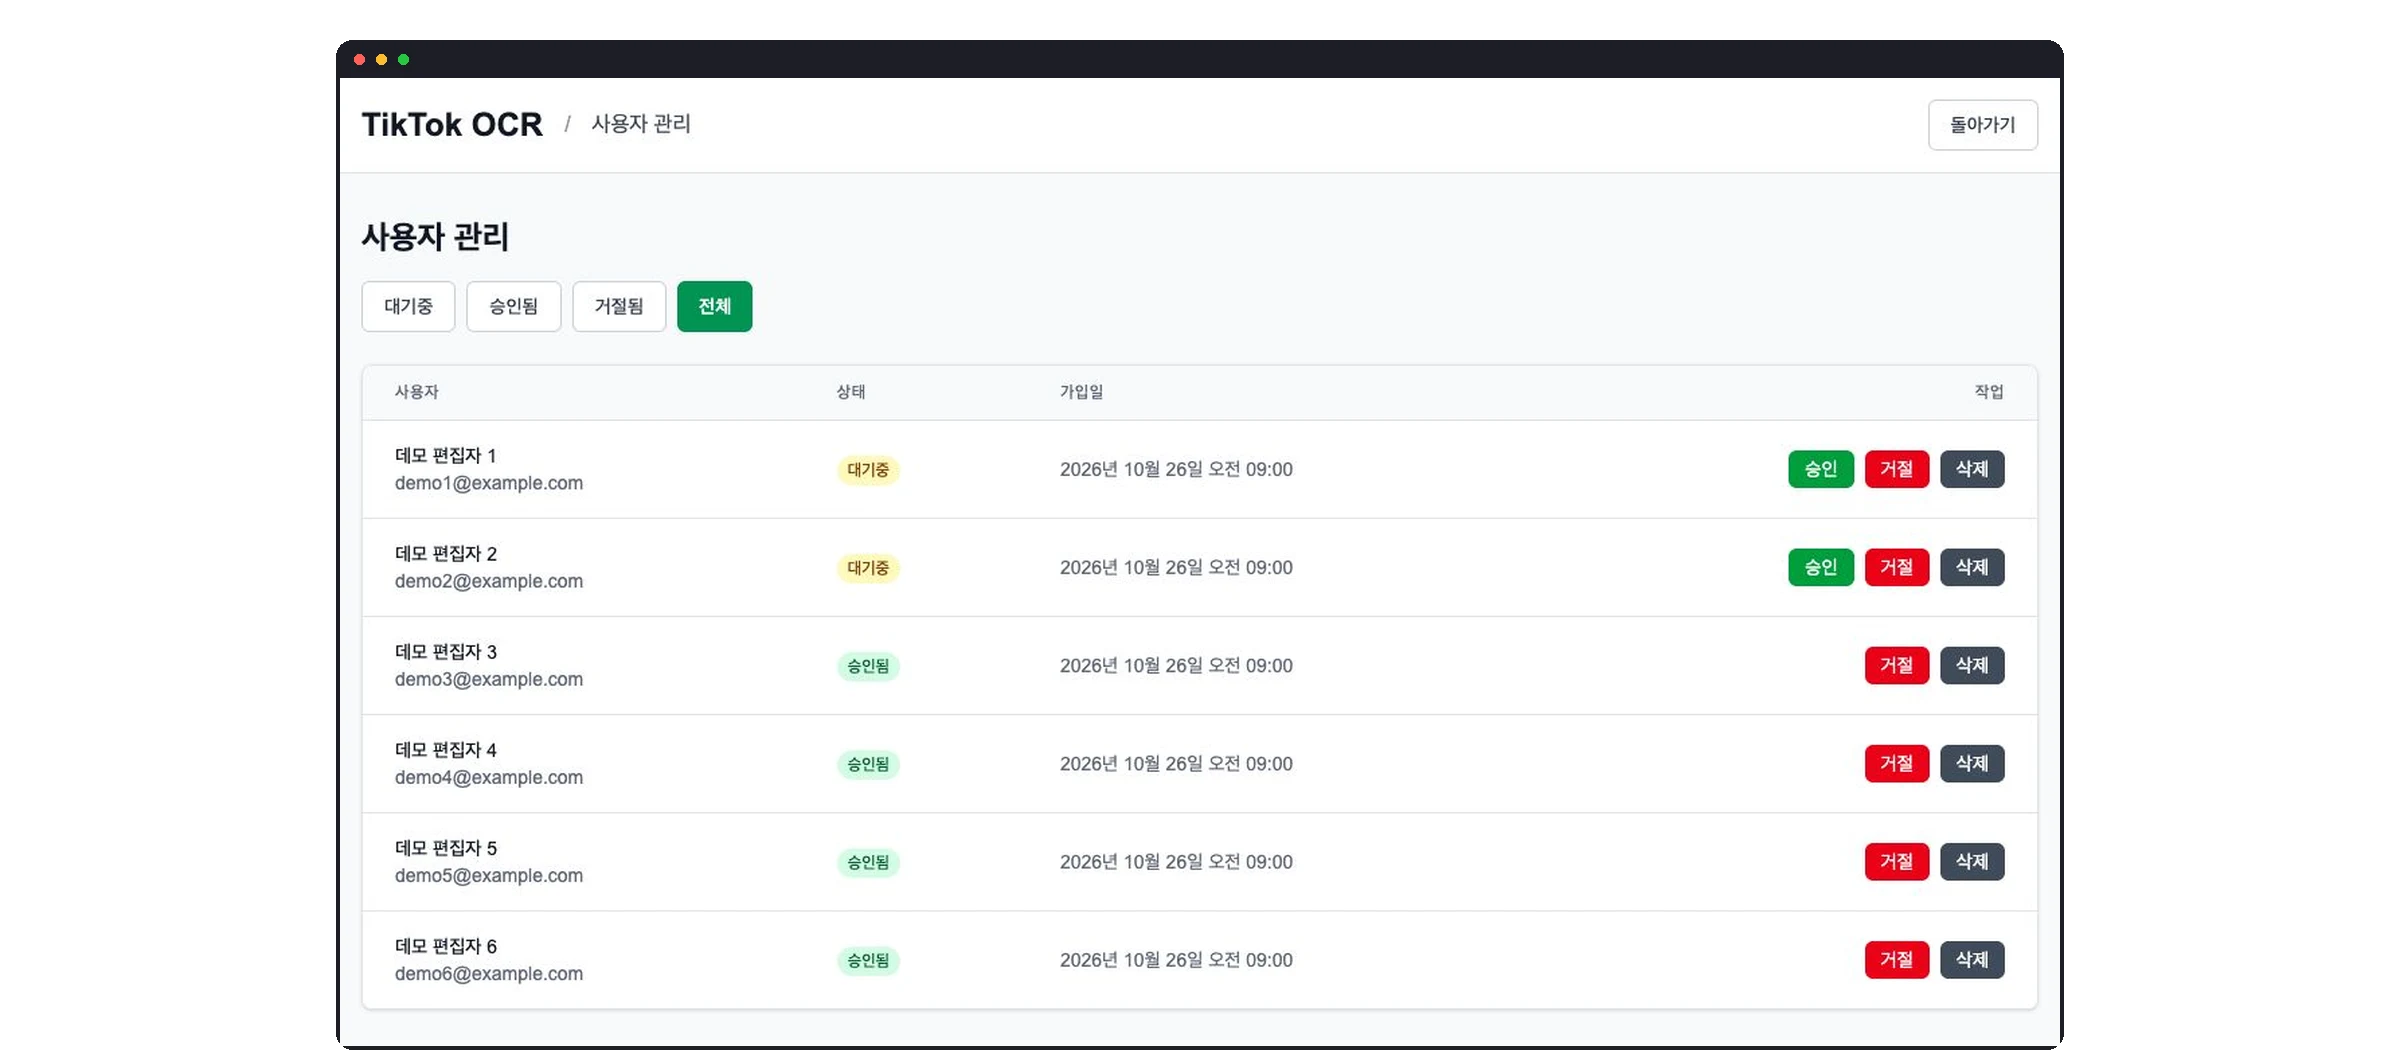Reject demo2@example.com using 거절 button

[x=1896, y=567]
